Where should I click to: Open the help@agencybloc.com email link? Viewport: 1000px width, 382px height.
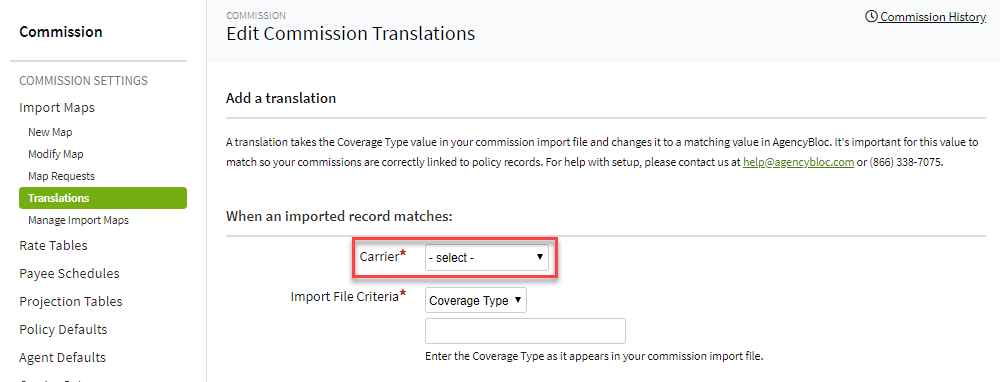[x=798, y=162]
